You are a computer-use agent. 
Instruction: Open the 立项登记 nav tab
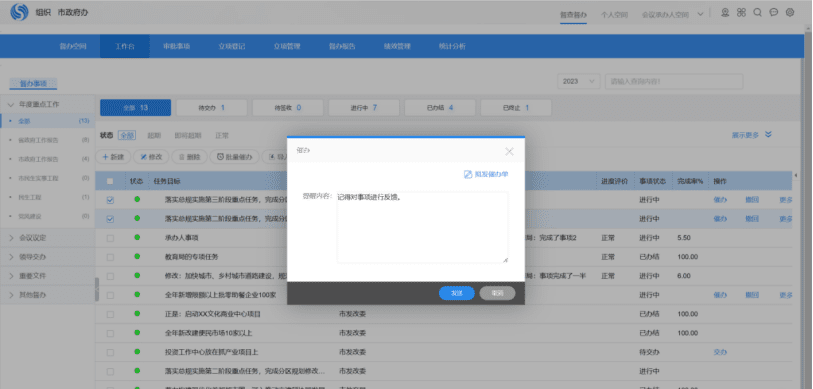coord(232,46)
